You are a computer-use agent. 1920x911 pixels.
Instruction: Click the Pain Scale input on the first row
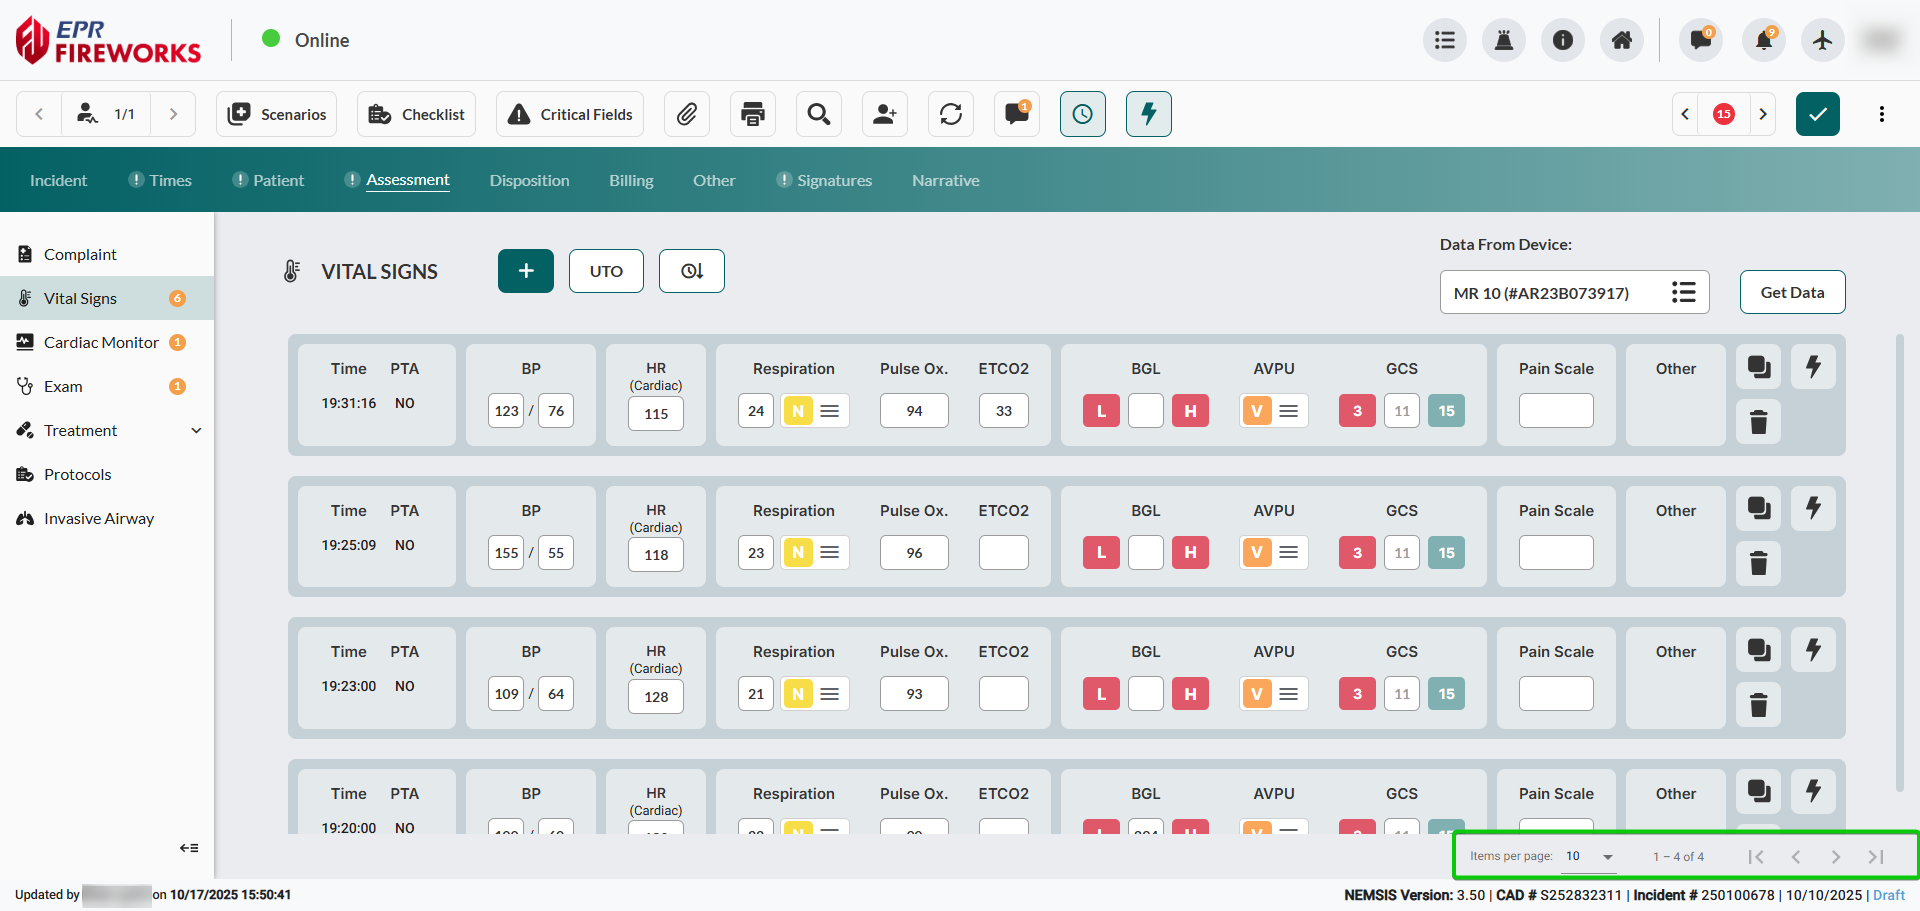click(x=1555, y=410)
